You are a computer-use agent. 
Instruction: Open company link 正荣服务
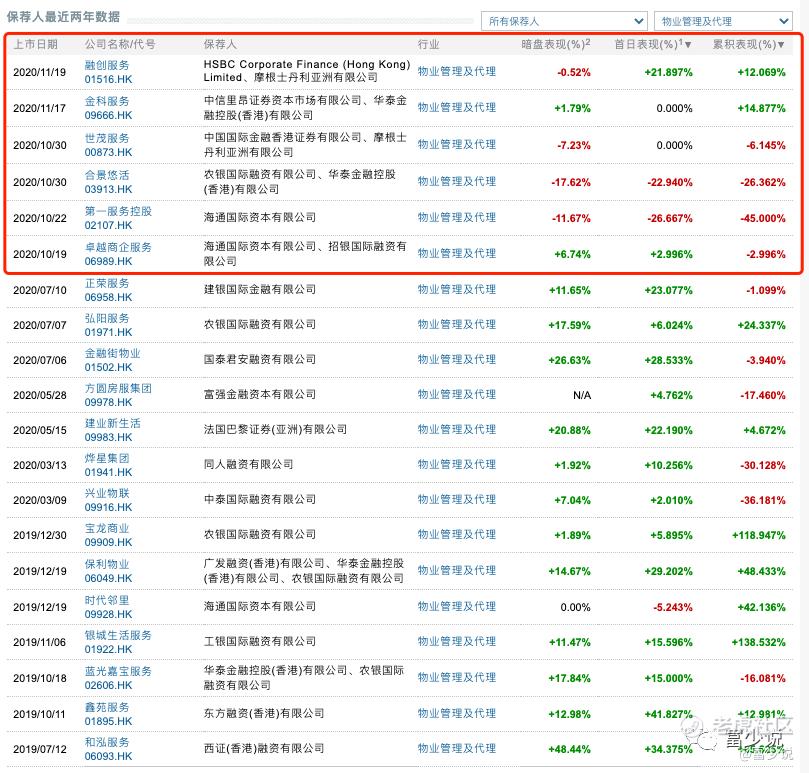click(x=107, y=283)
